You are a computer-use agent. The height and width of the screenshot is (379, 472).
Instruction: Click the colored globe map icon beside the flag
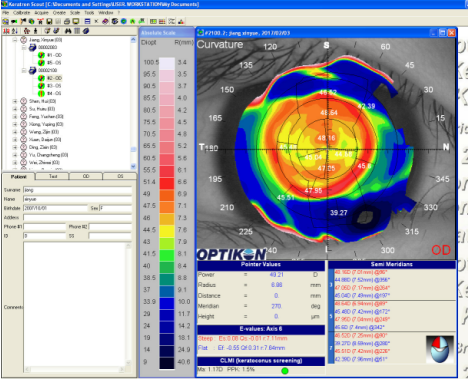pyautogui.click(x=32, y=21)
